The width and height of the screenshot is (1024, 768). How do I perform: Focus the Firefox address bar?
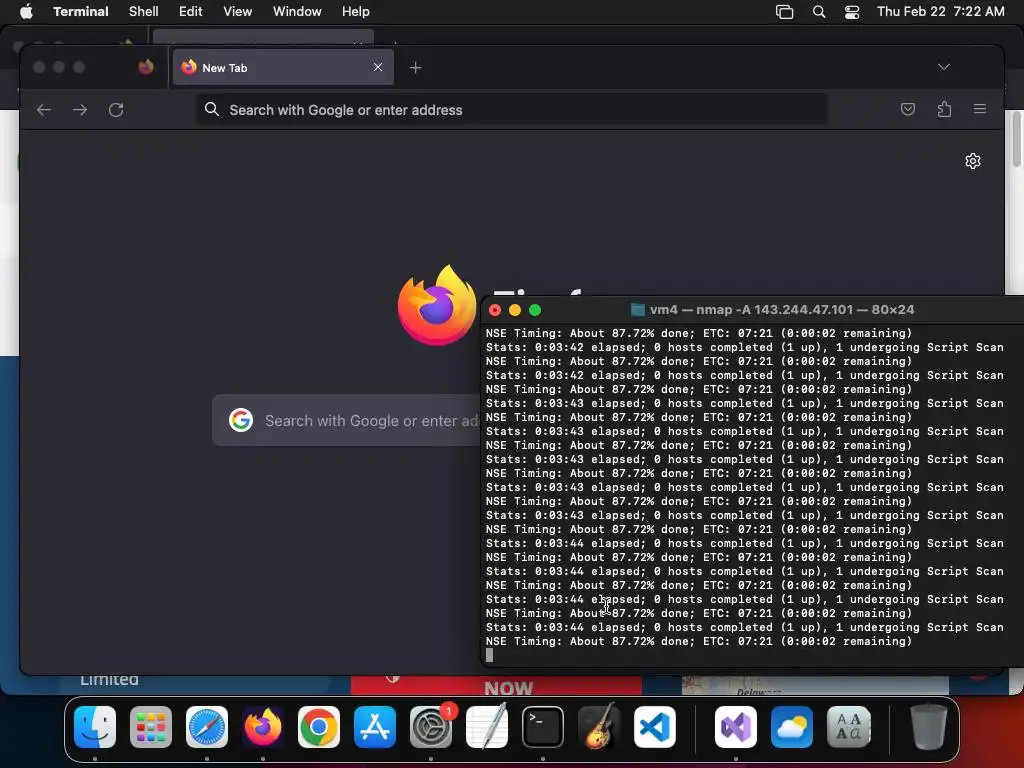(x=512, y=110)
